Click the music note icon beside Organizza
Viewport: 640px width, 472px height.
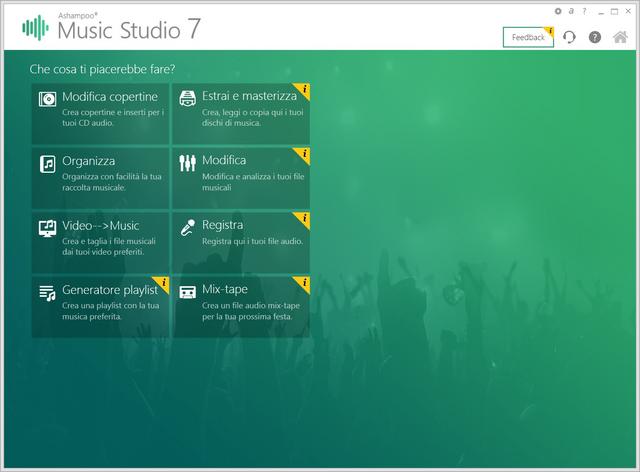tap(48, 164)
